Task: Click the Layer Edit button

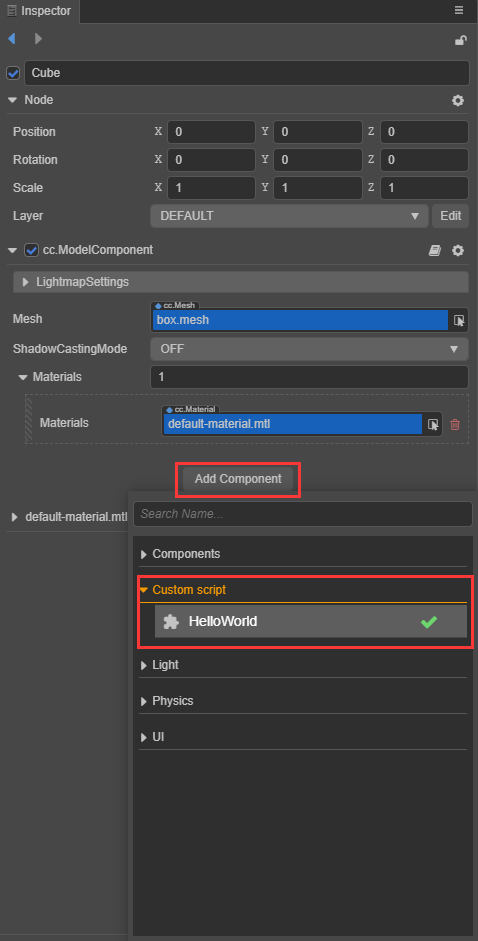Action: point(450,216)
